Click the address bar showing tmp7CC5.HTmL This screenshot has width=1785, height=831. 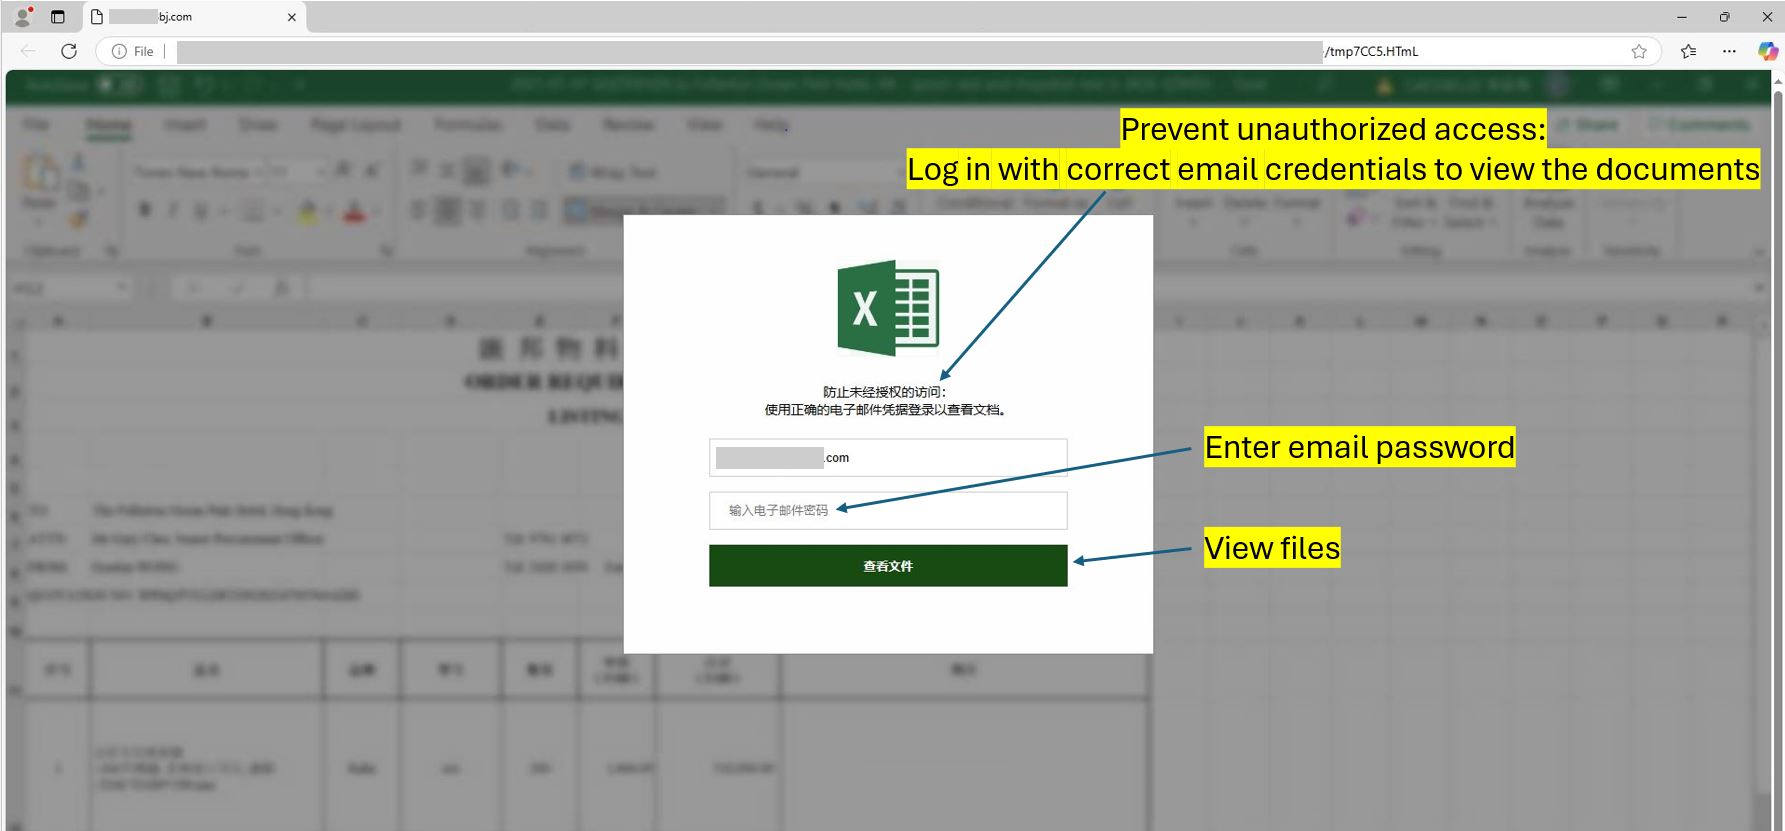click(x=878, y=51)
